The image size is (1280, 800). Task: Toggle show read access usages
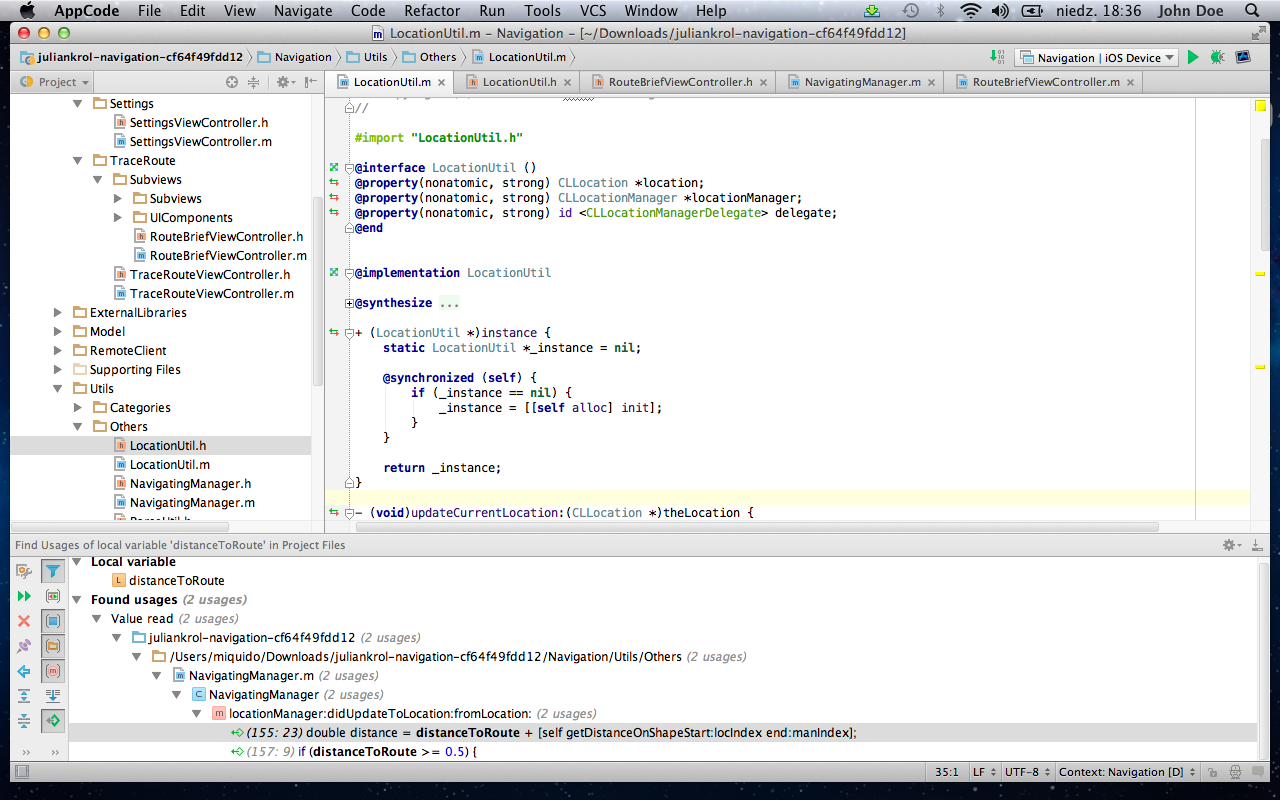coord(53,720)
